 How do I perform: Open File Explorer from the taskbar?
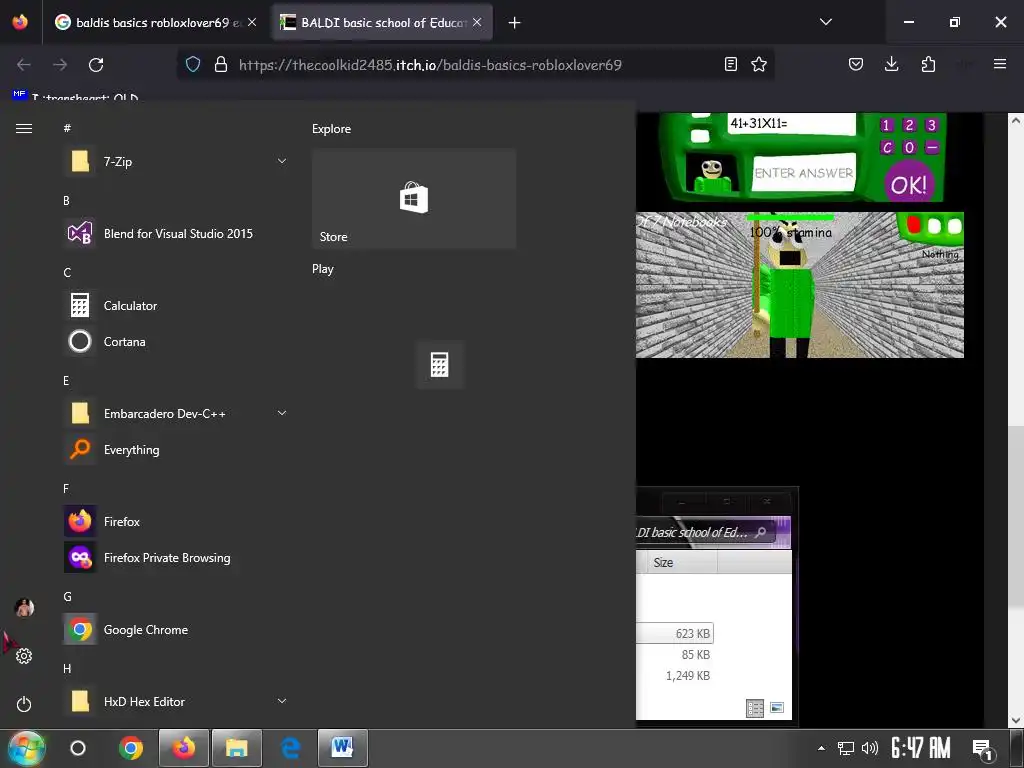pos(237,748)
